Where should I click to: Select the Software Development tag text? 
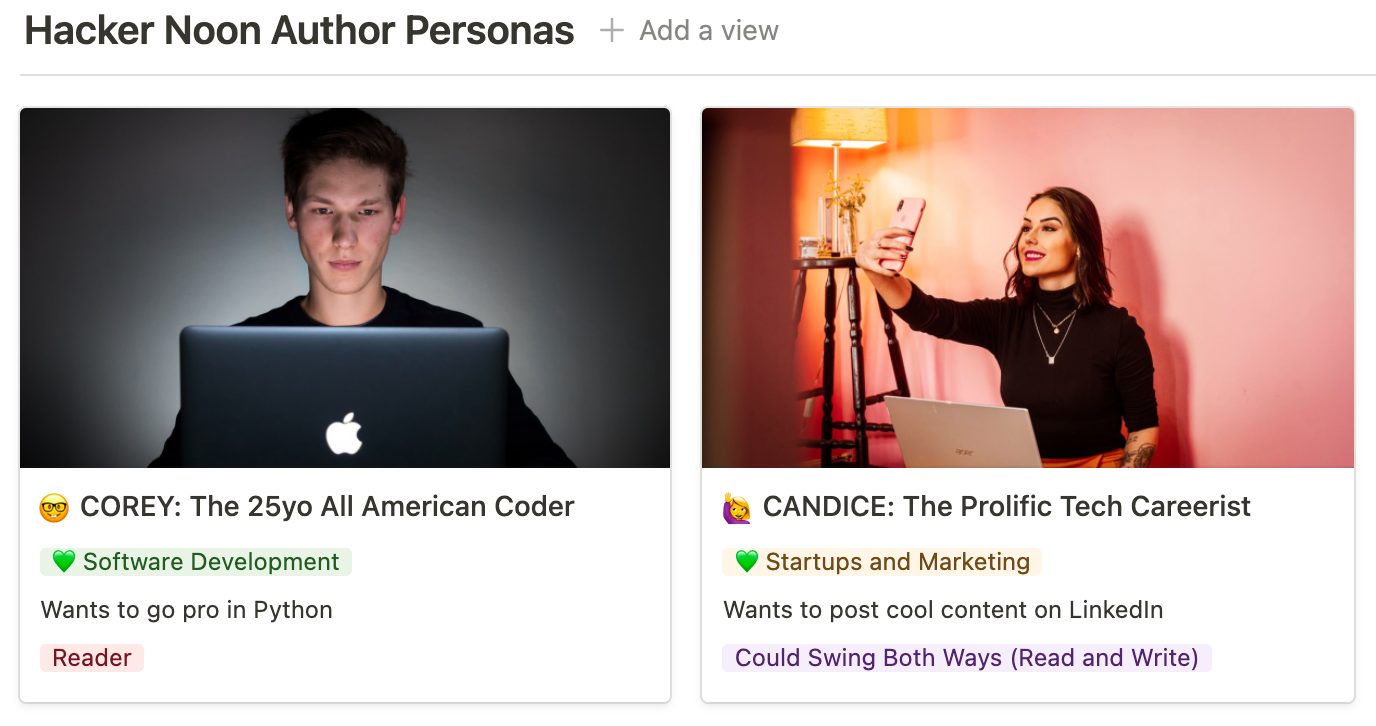[x=211, y=562]
